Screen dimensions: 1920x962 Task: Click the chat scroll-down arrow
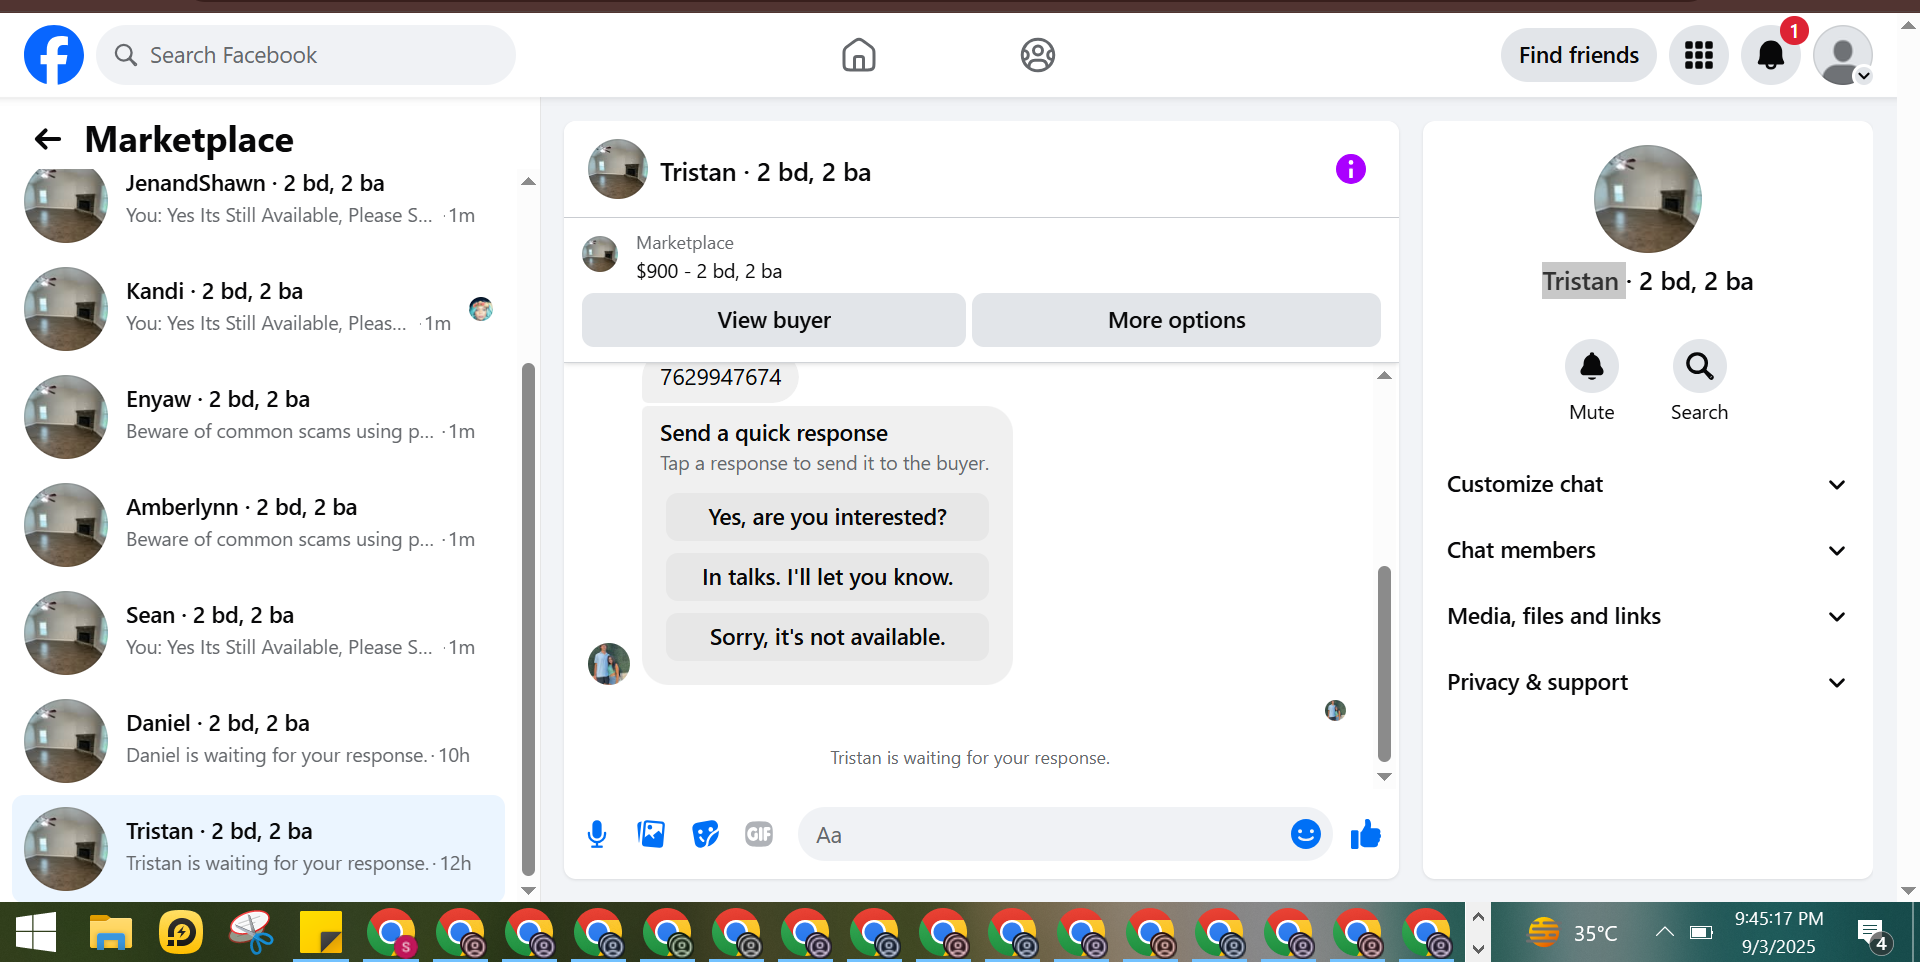click(1384, 777)
